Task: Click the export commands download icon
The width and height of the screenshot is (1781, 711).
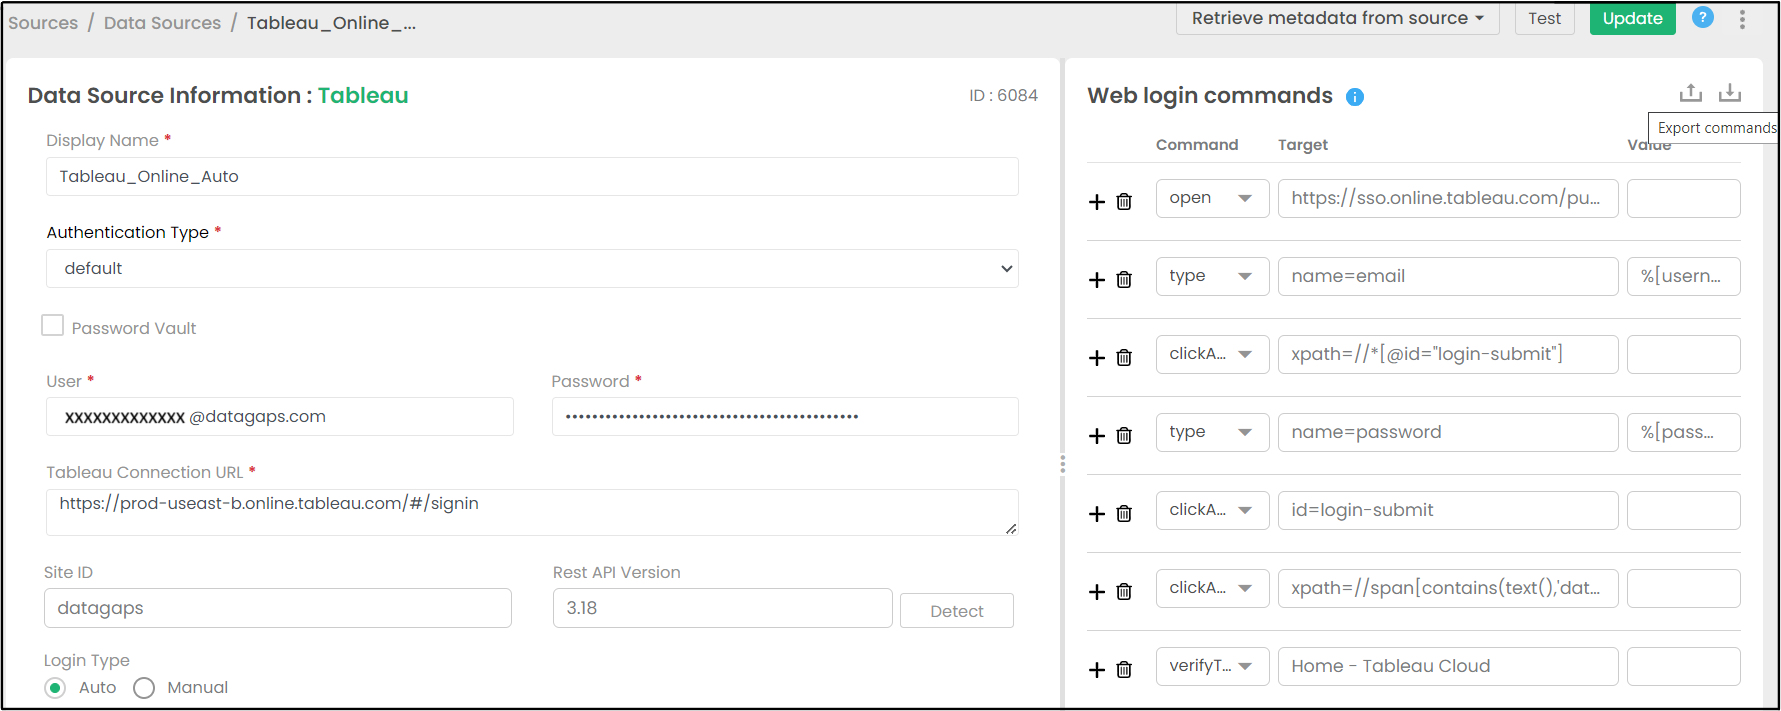Action: tap(1730, 93)
